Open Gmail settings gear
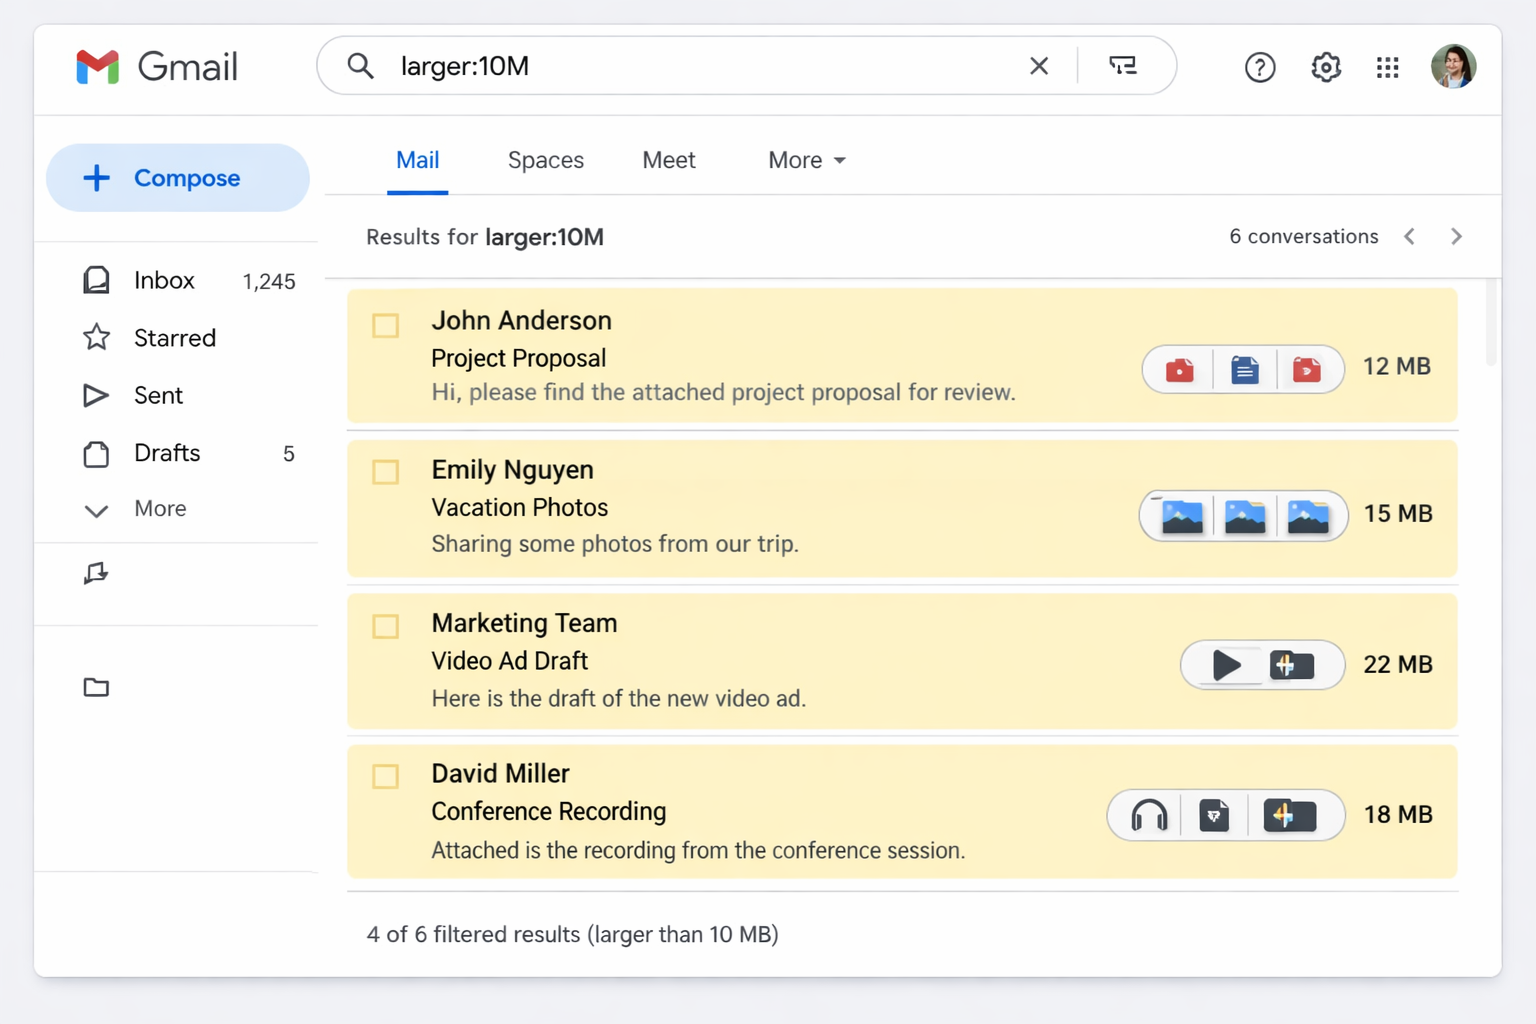Viewport: 1536px width, 1024px height. 1325,67
